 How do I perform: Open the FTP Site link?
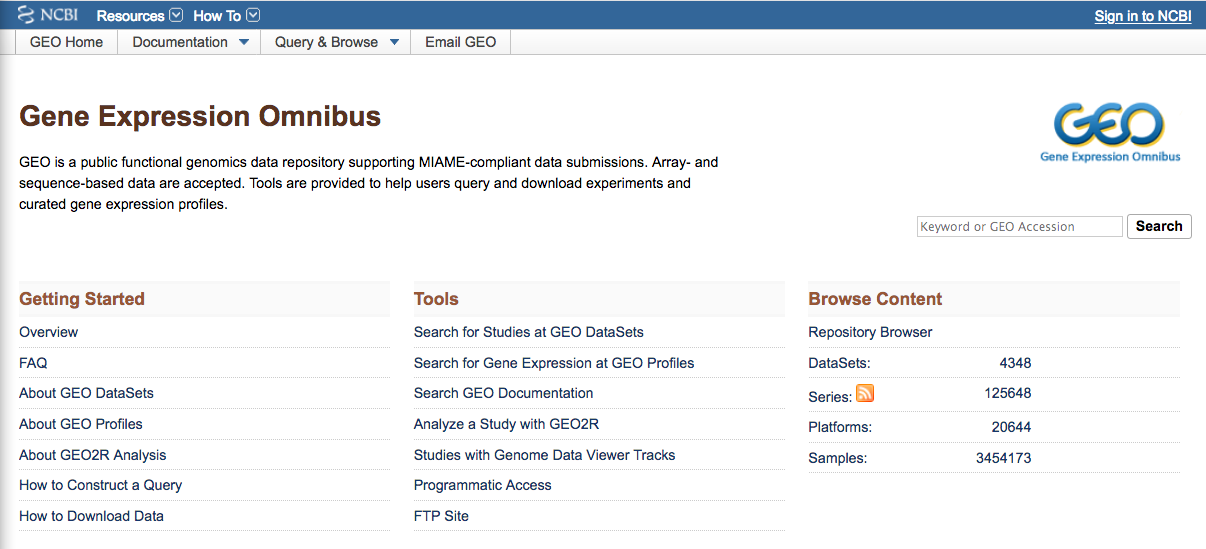(441, 516)
